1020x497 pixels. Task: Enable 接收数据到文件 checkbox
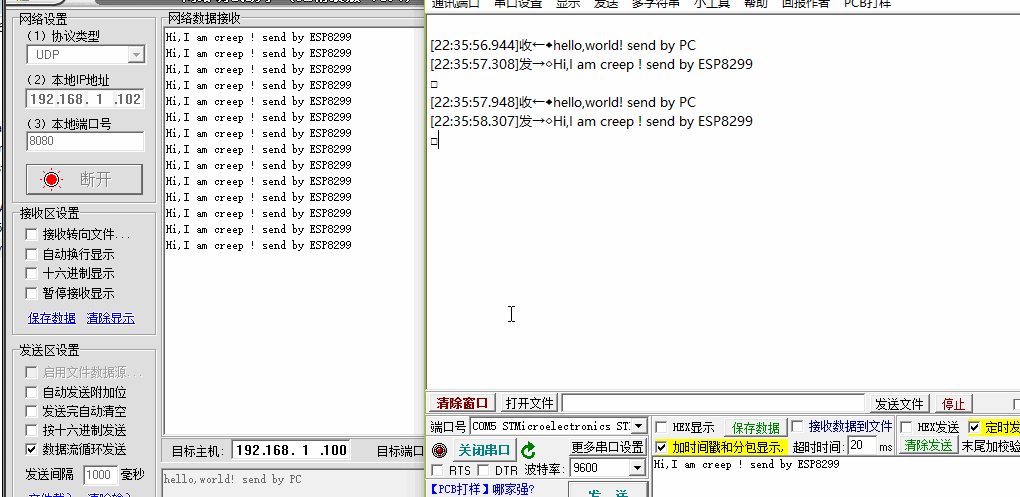point(797,426)
